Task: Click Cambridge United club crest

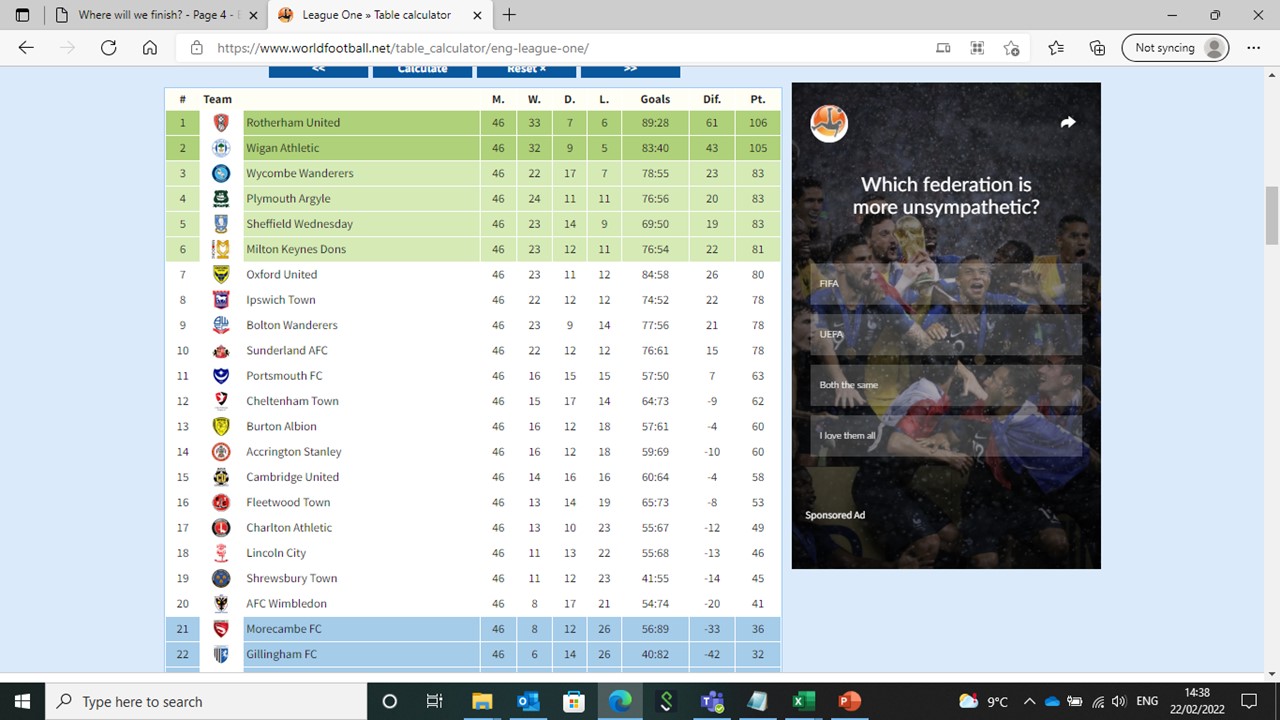Action: point(221,477)
